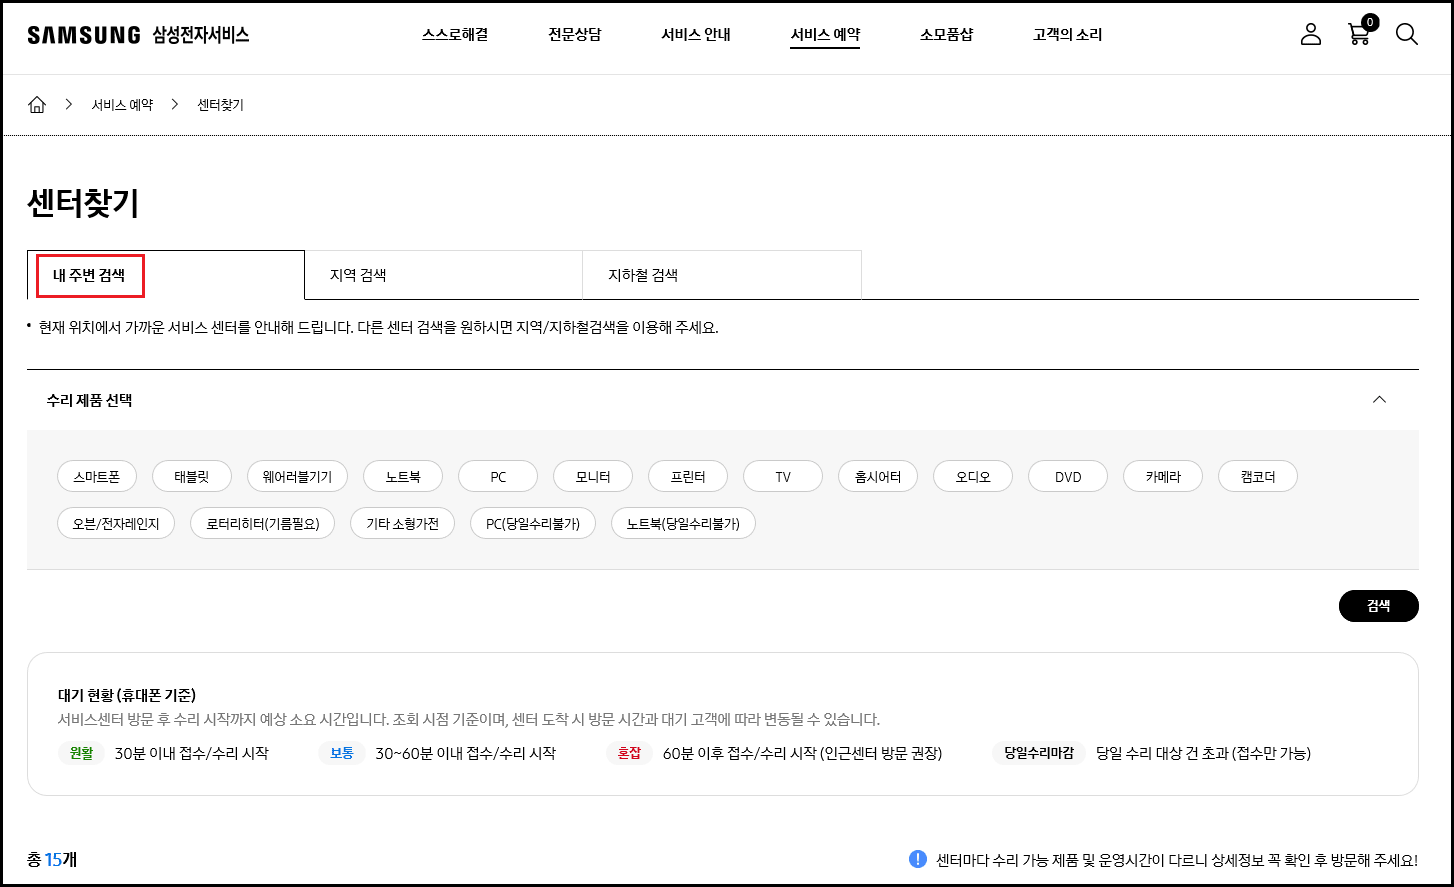Click the 30분 이내 접수/수리 시작 text
Viewport: 1454px width, 887px height.
pos(192,754)
